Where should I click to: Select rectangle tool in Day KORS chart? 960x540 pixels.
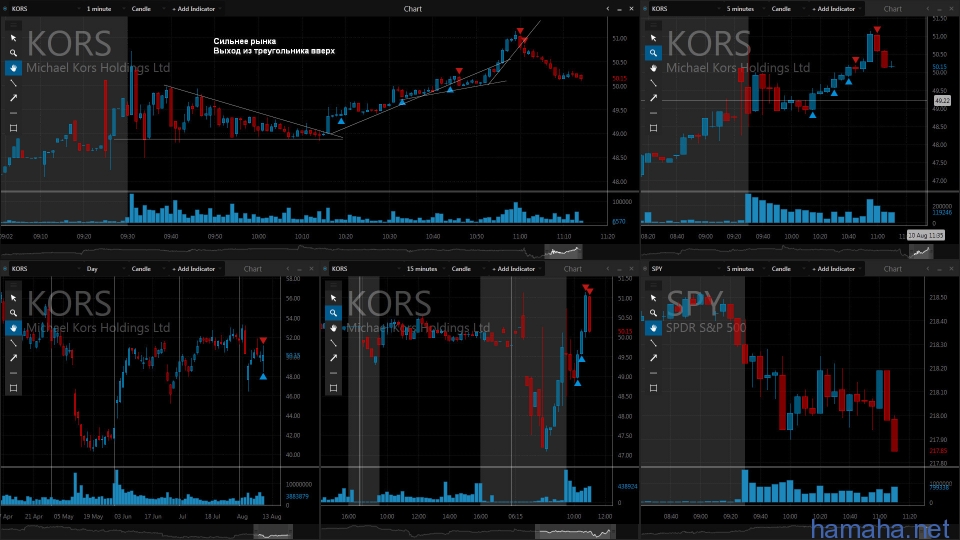[13, 388]
